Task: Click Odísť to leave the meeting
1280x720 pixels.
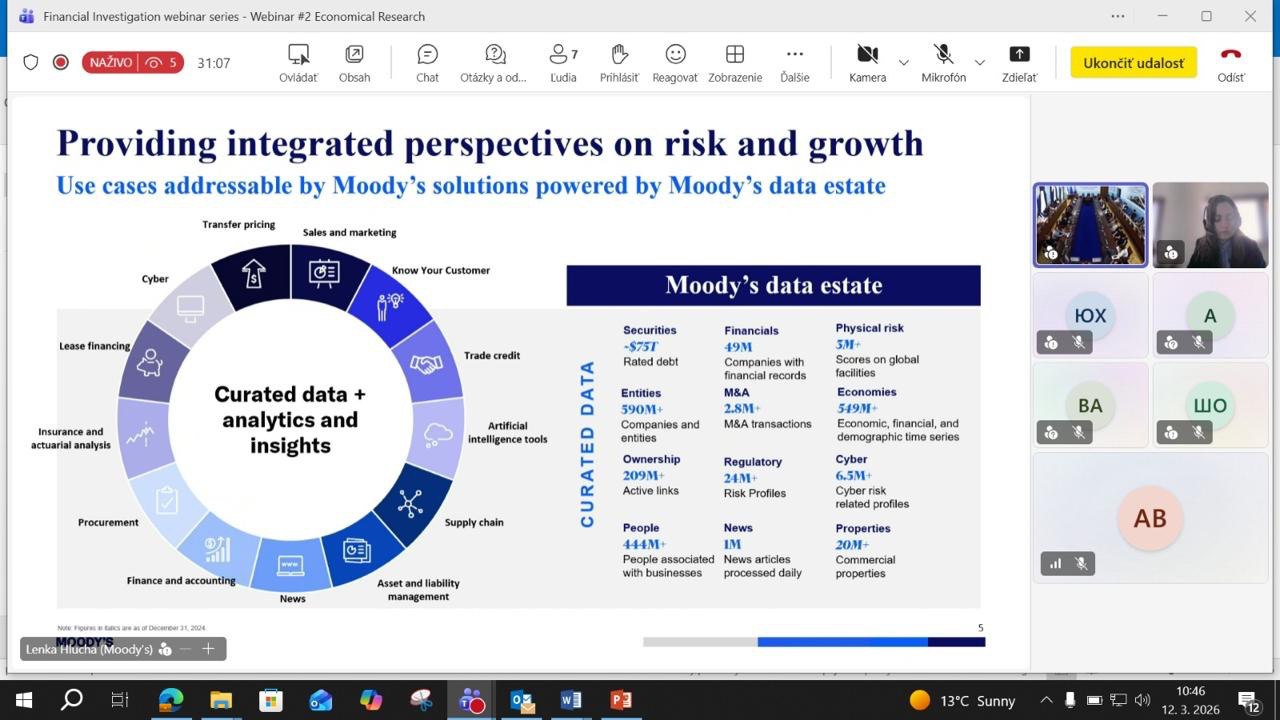Action: [1231, 63]
